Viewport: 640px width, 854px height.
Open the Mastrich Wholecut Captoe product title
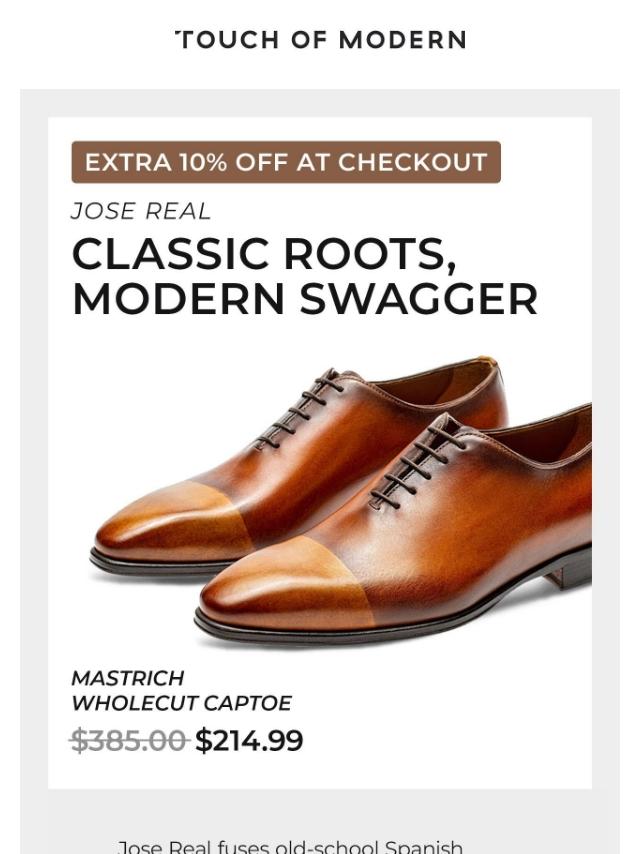click(x=181, y=691)
